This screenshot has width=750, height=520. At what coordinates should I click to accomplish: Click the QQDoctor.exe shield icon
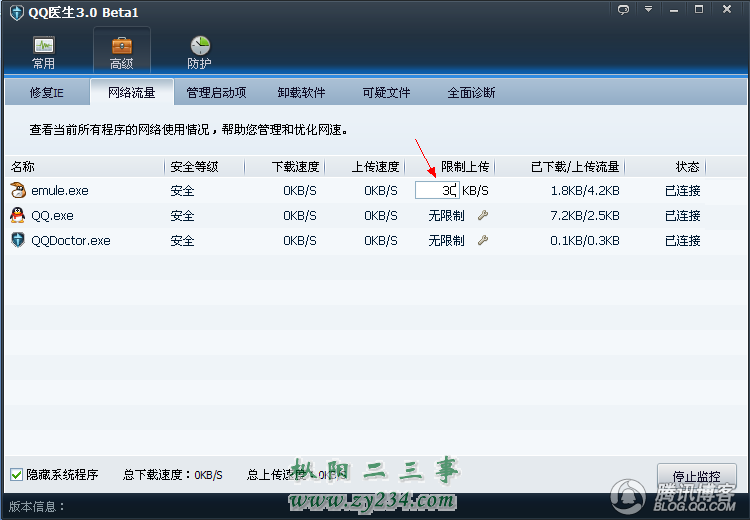pos(18,240)
